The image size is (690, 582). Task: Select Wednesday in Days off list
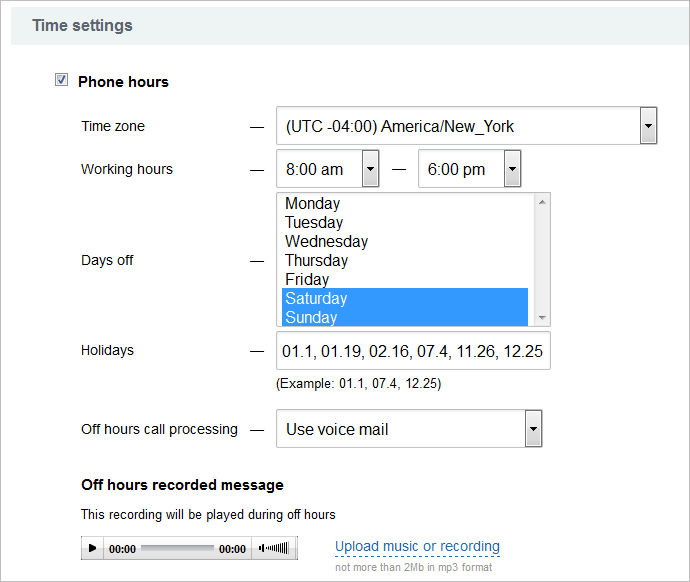coord(326,242)
